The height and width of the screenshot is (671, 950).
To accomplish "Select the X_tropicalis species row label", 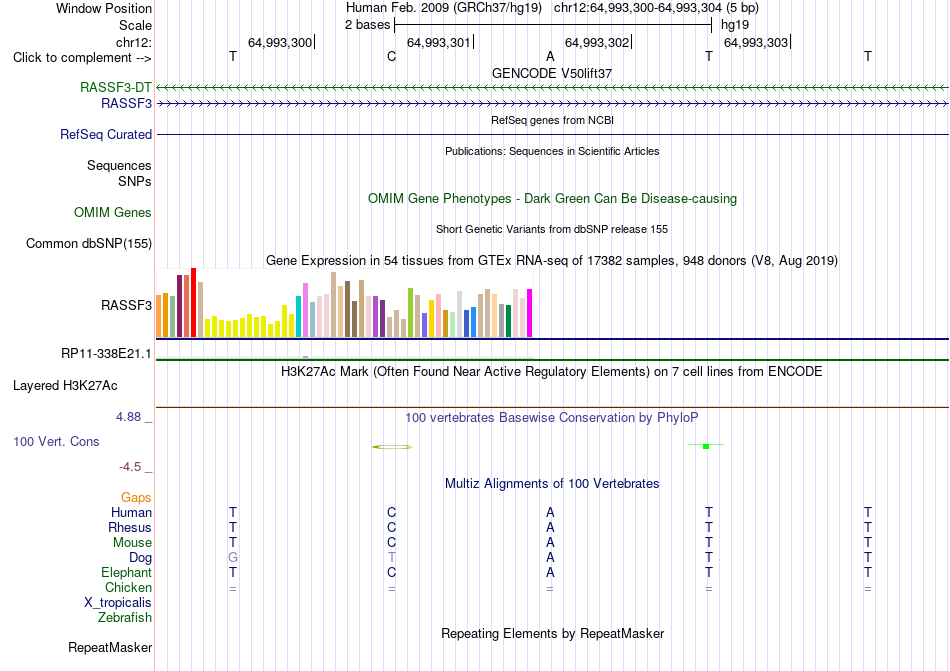I will coord(118,603).
